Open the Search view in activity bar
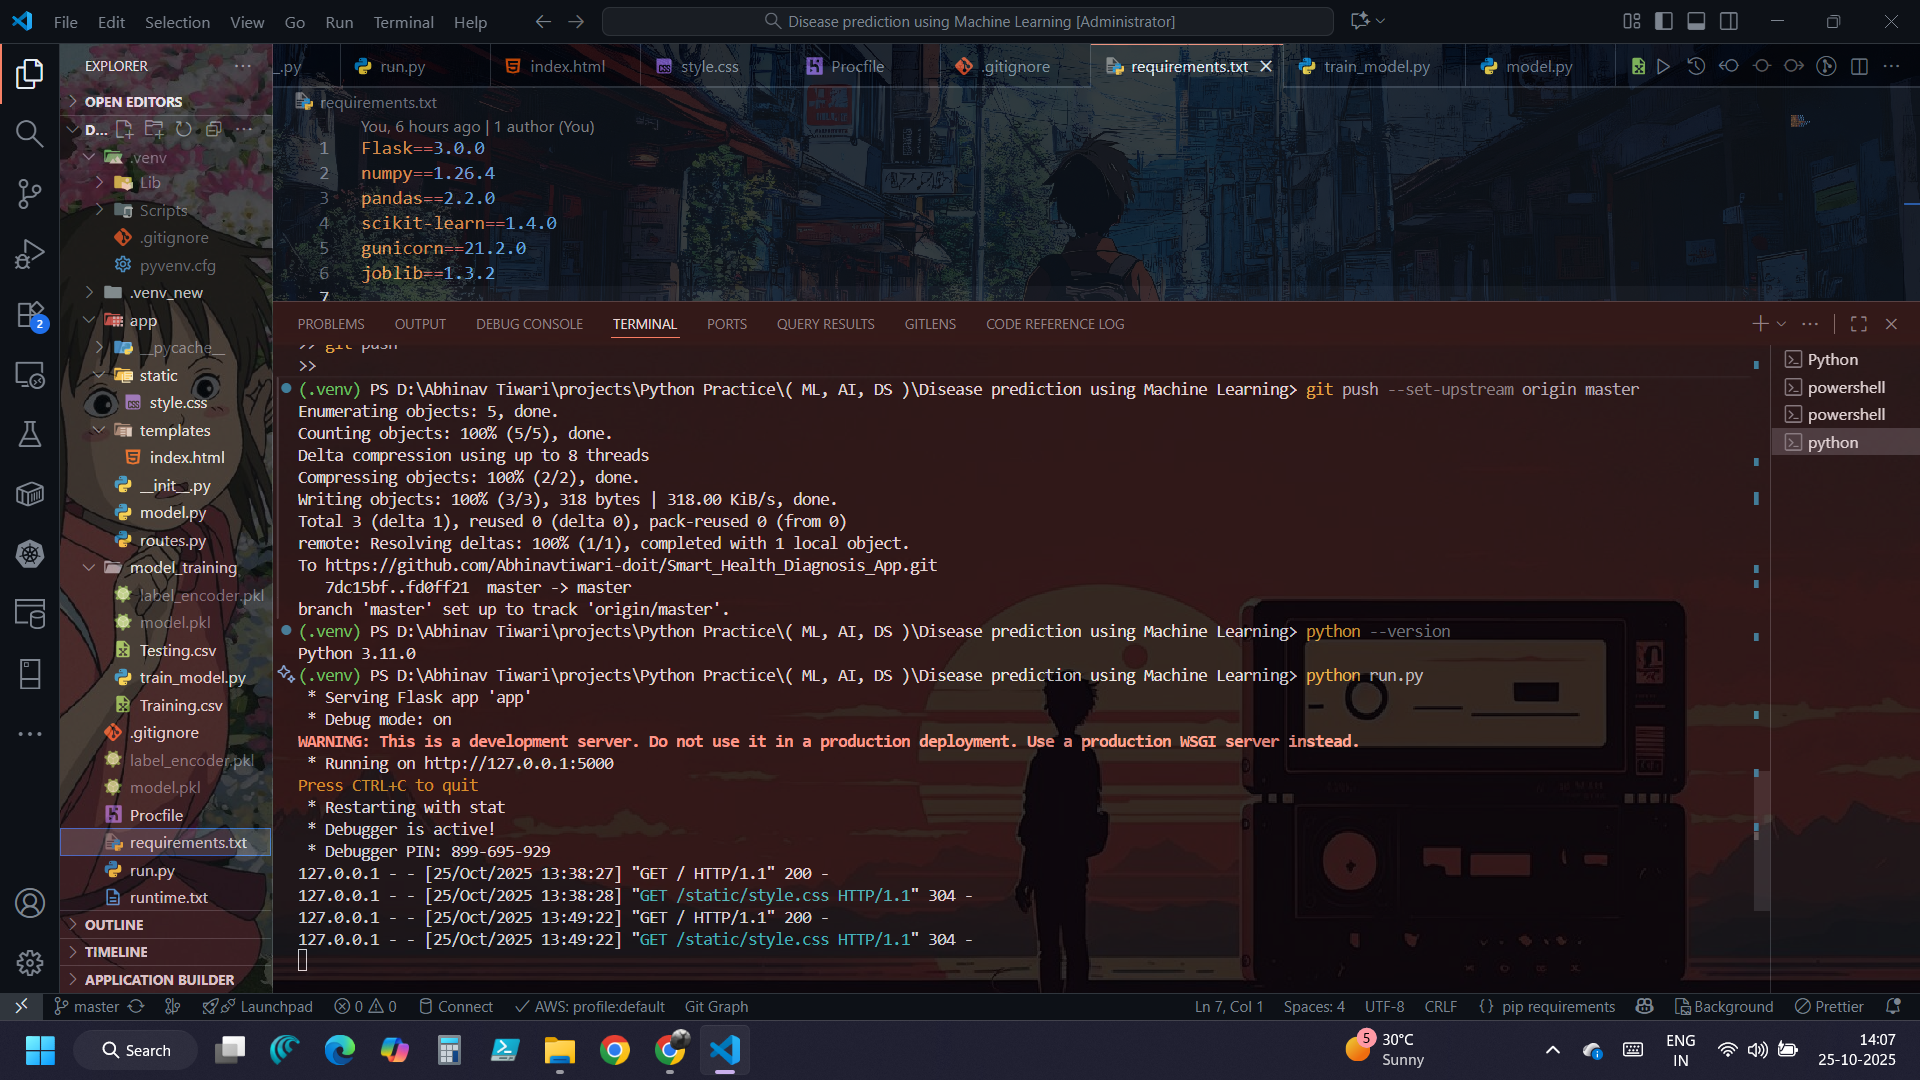 [x=30, y=133]
